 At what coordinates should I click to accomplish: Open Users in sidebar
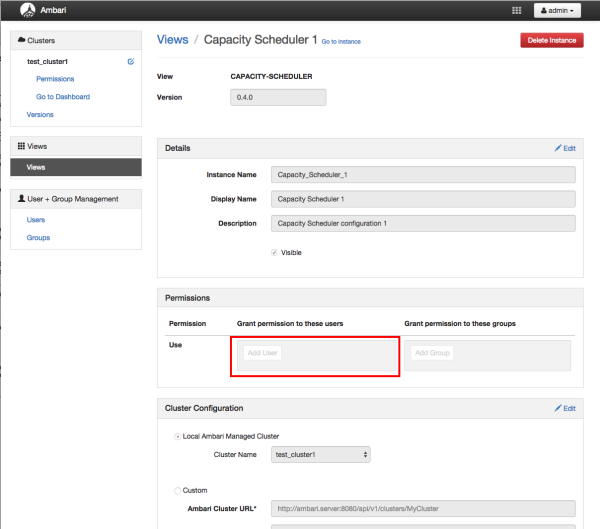(x=36, y=220)
